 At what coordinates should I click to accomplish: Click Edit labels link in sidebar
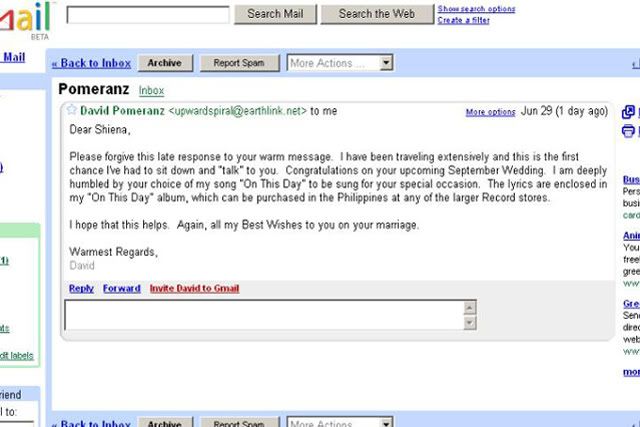coord(16,356)
